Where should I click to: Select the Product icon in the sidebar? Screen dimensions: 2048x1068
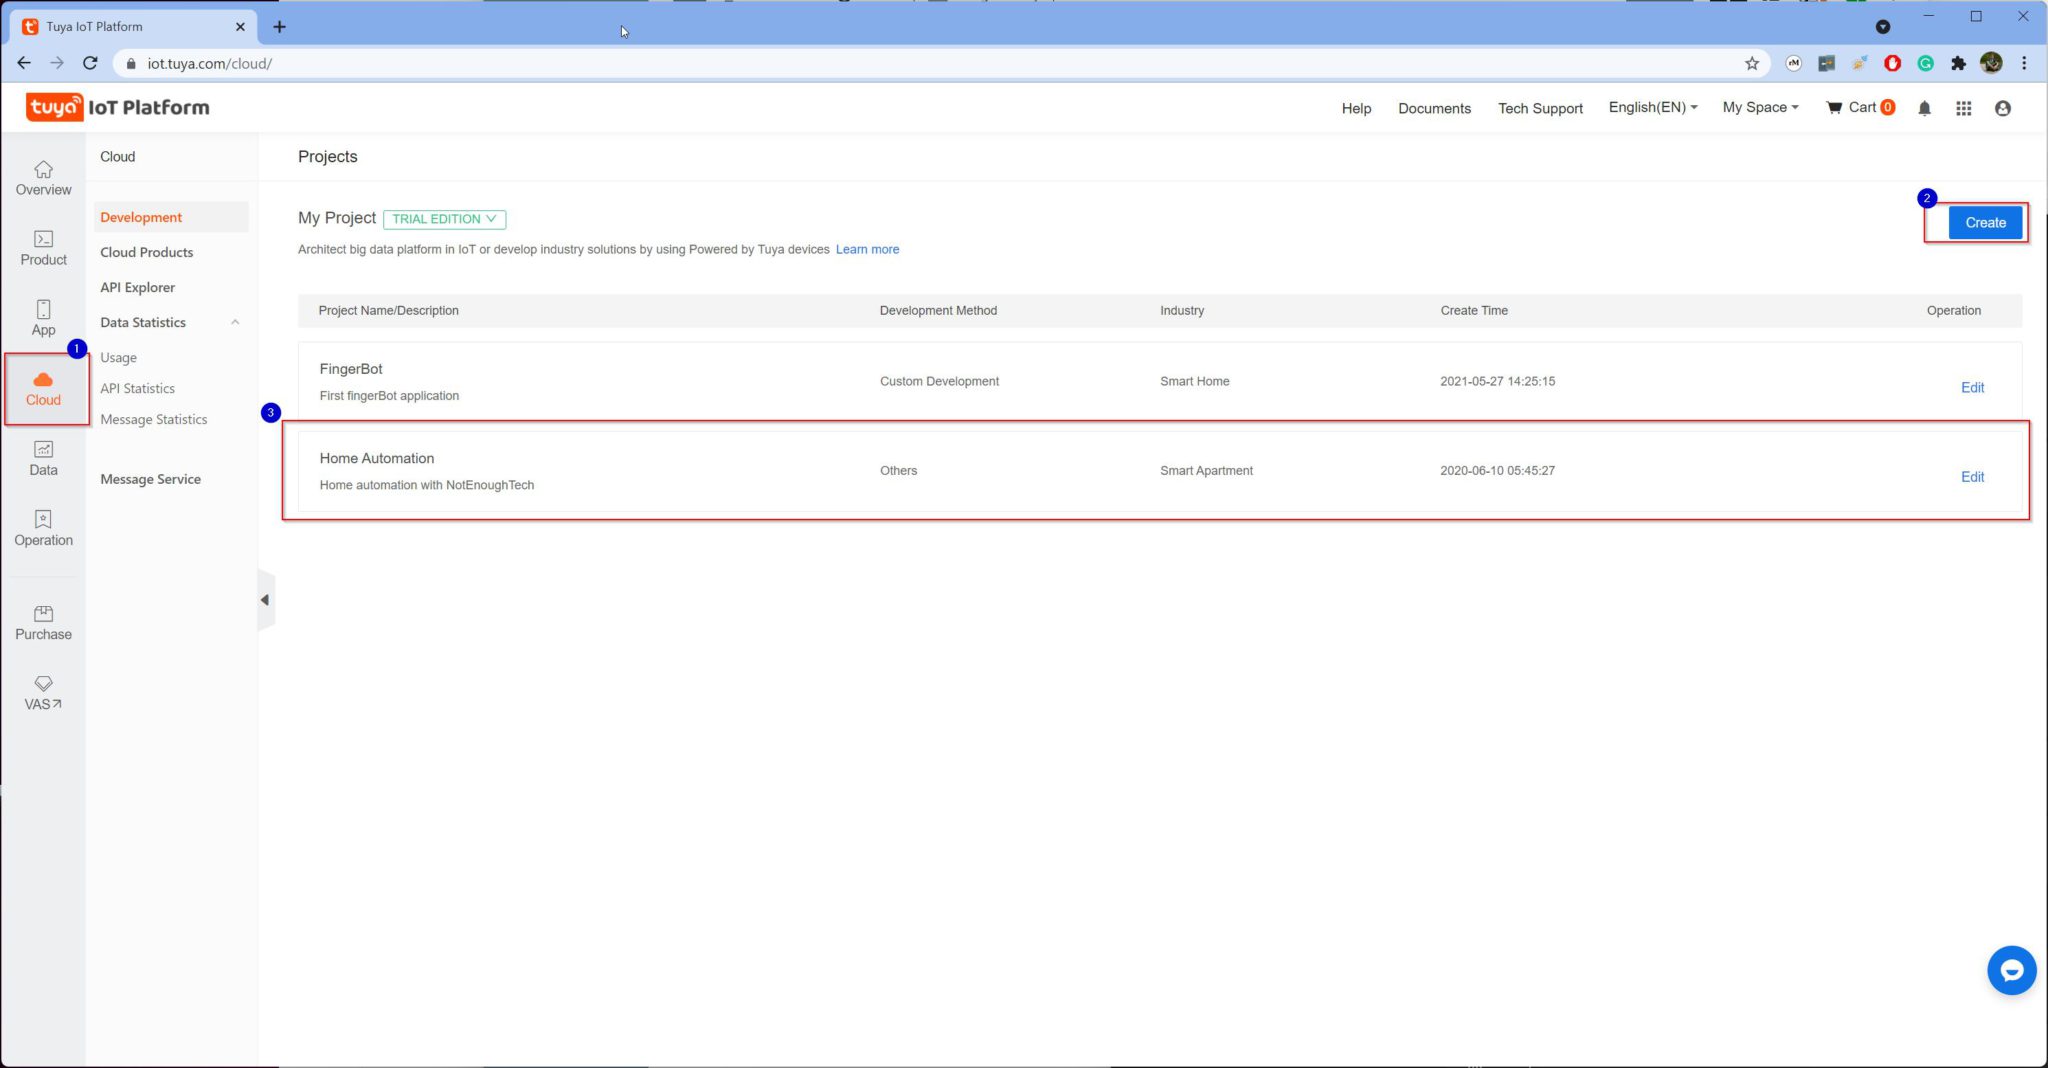tap(43, 248)
